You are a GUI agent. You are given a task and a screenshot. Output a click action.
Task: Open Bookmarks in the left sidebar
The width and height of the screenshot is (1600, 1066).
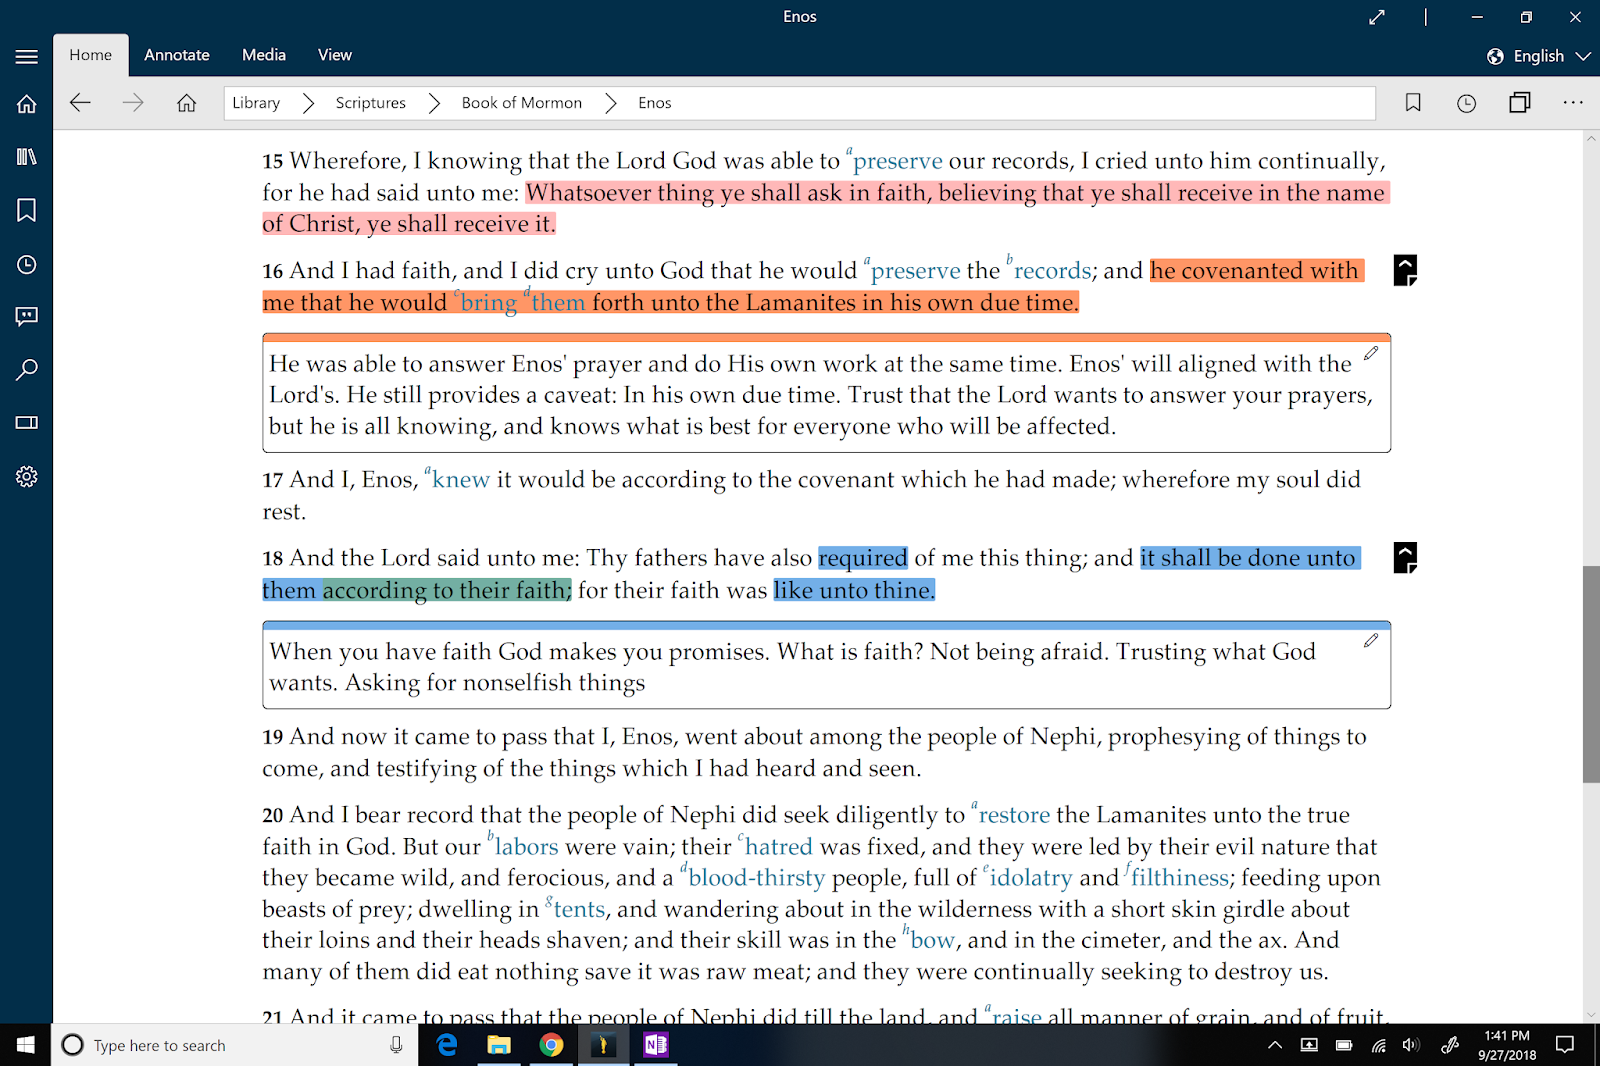pos(27,210)
